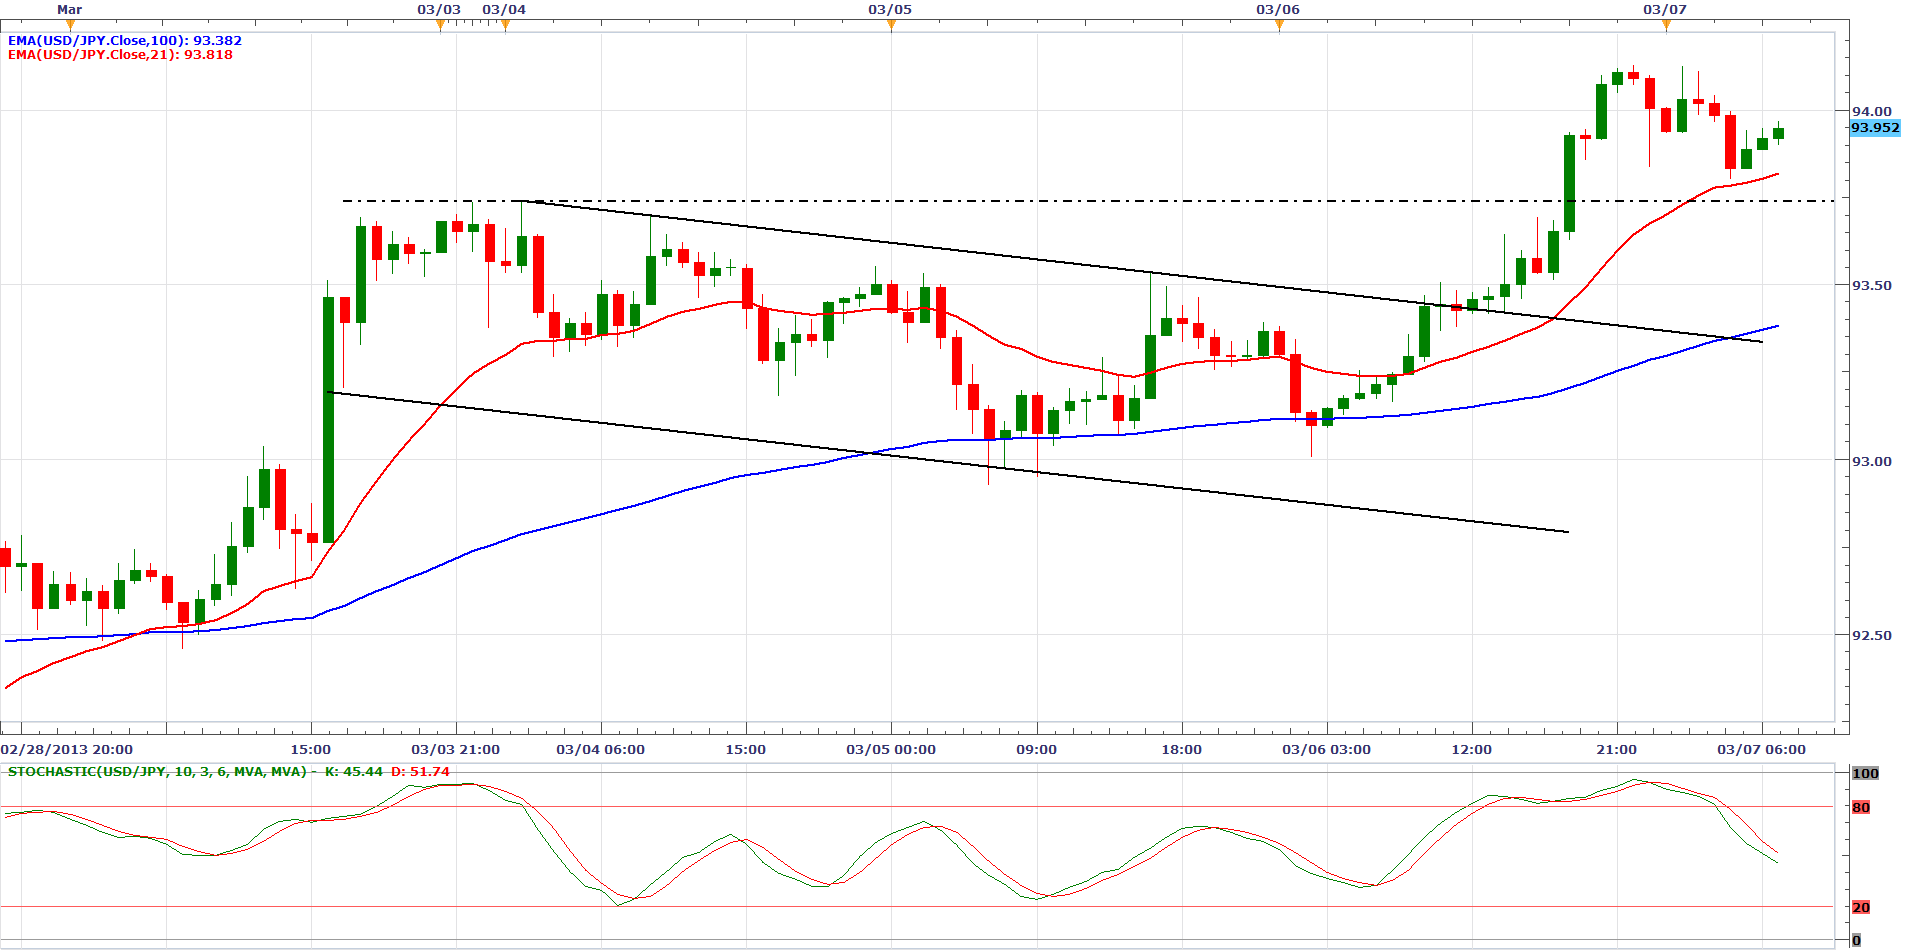Select the STOCHASTIC indicator title label
Viewport: 1914px width, 950px height.
pos(157,772)
